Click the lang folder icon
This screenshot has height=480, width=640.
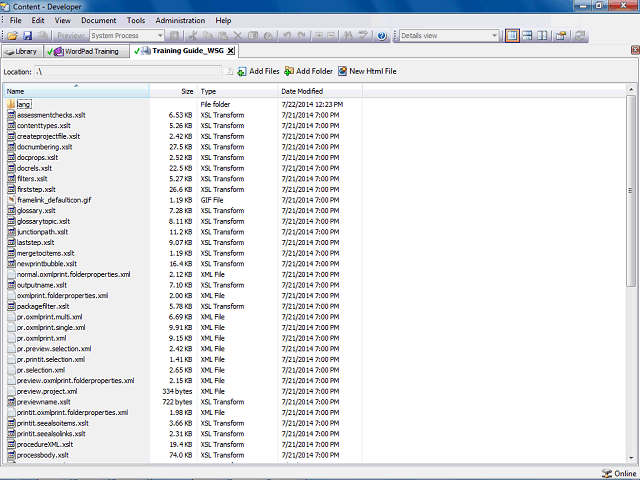tap(11, 104)
